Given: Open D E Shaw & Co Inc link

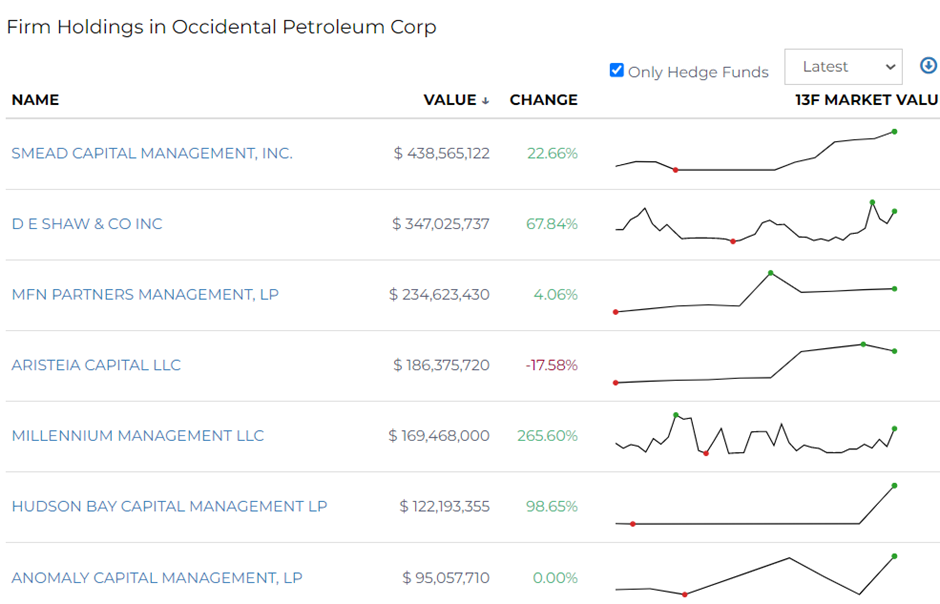Looking at the screenshot, I should tap(87, 224).
